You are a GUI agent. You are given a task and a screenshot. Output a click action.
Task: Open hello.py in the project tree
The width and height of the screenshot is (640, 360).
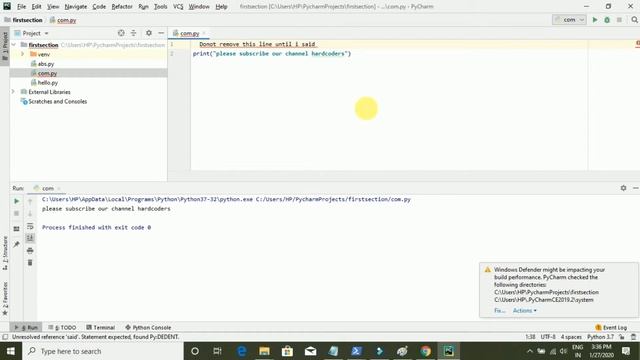[47, 83]
